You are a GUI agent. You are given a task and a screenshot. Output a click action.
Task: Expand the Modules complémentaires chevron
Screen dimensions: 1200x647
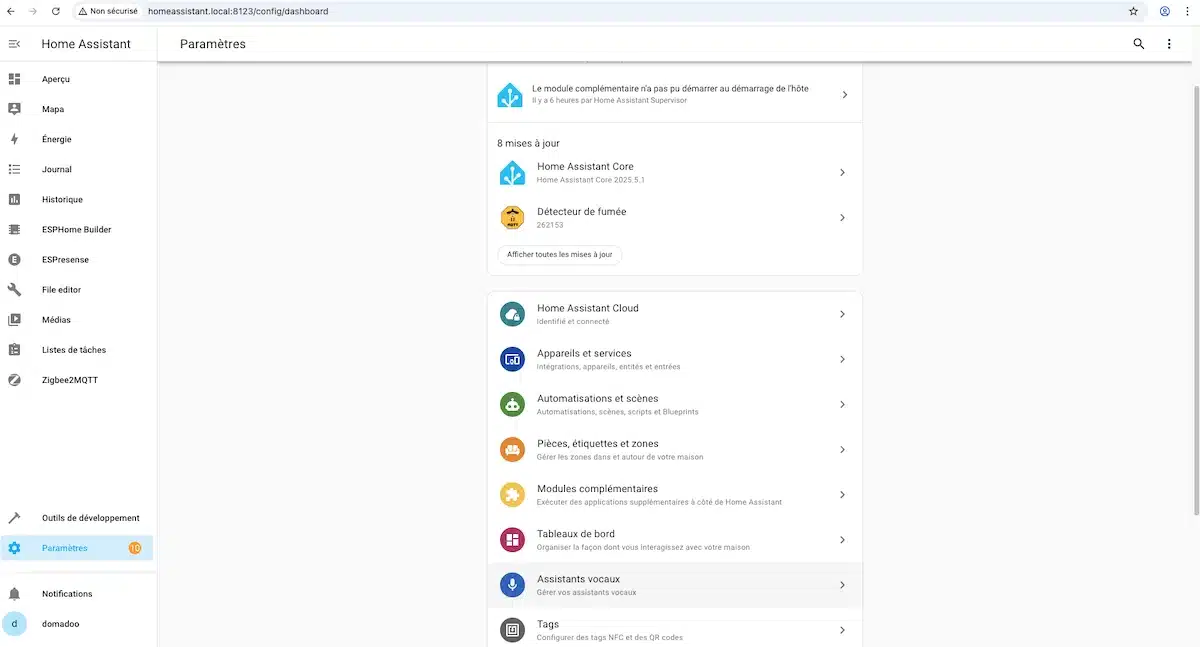click(x=842, y=494)
